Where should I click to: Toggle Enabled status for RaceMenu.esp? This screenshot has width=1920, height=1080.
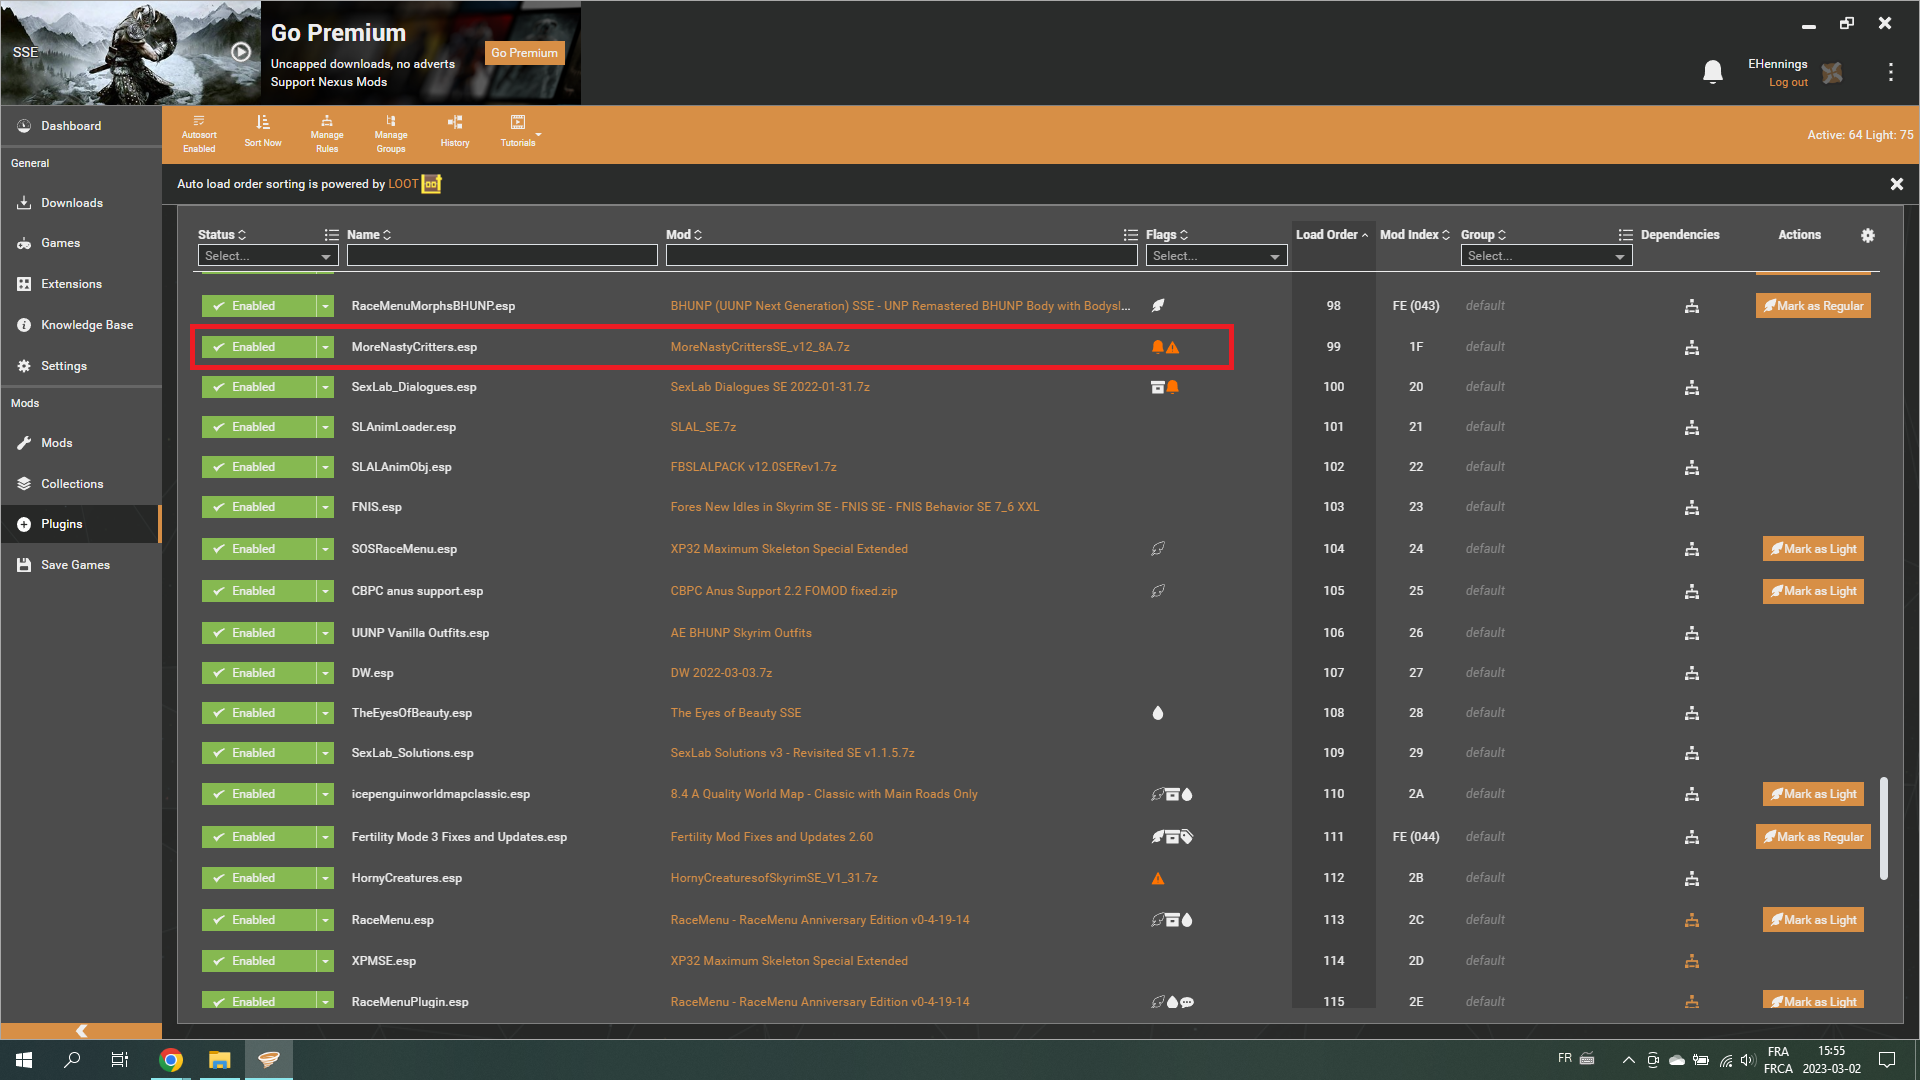(258, 920)
